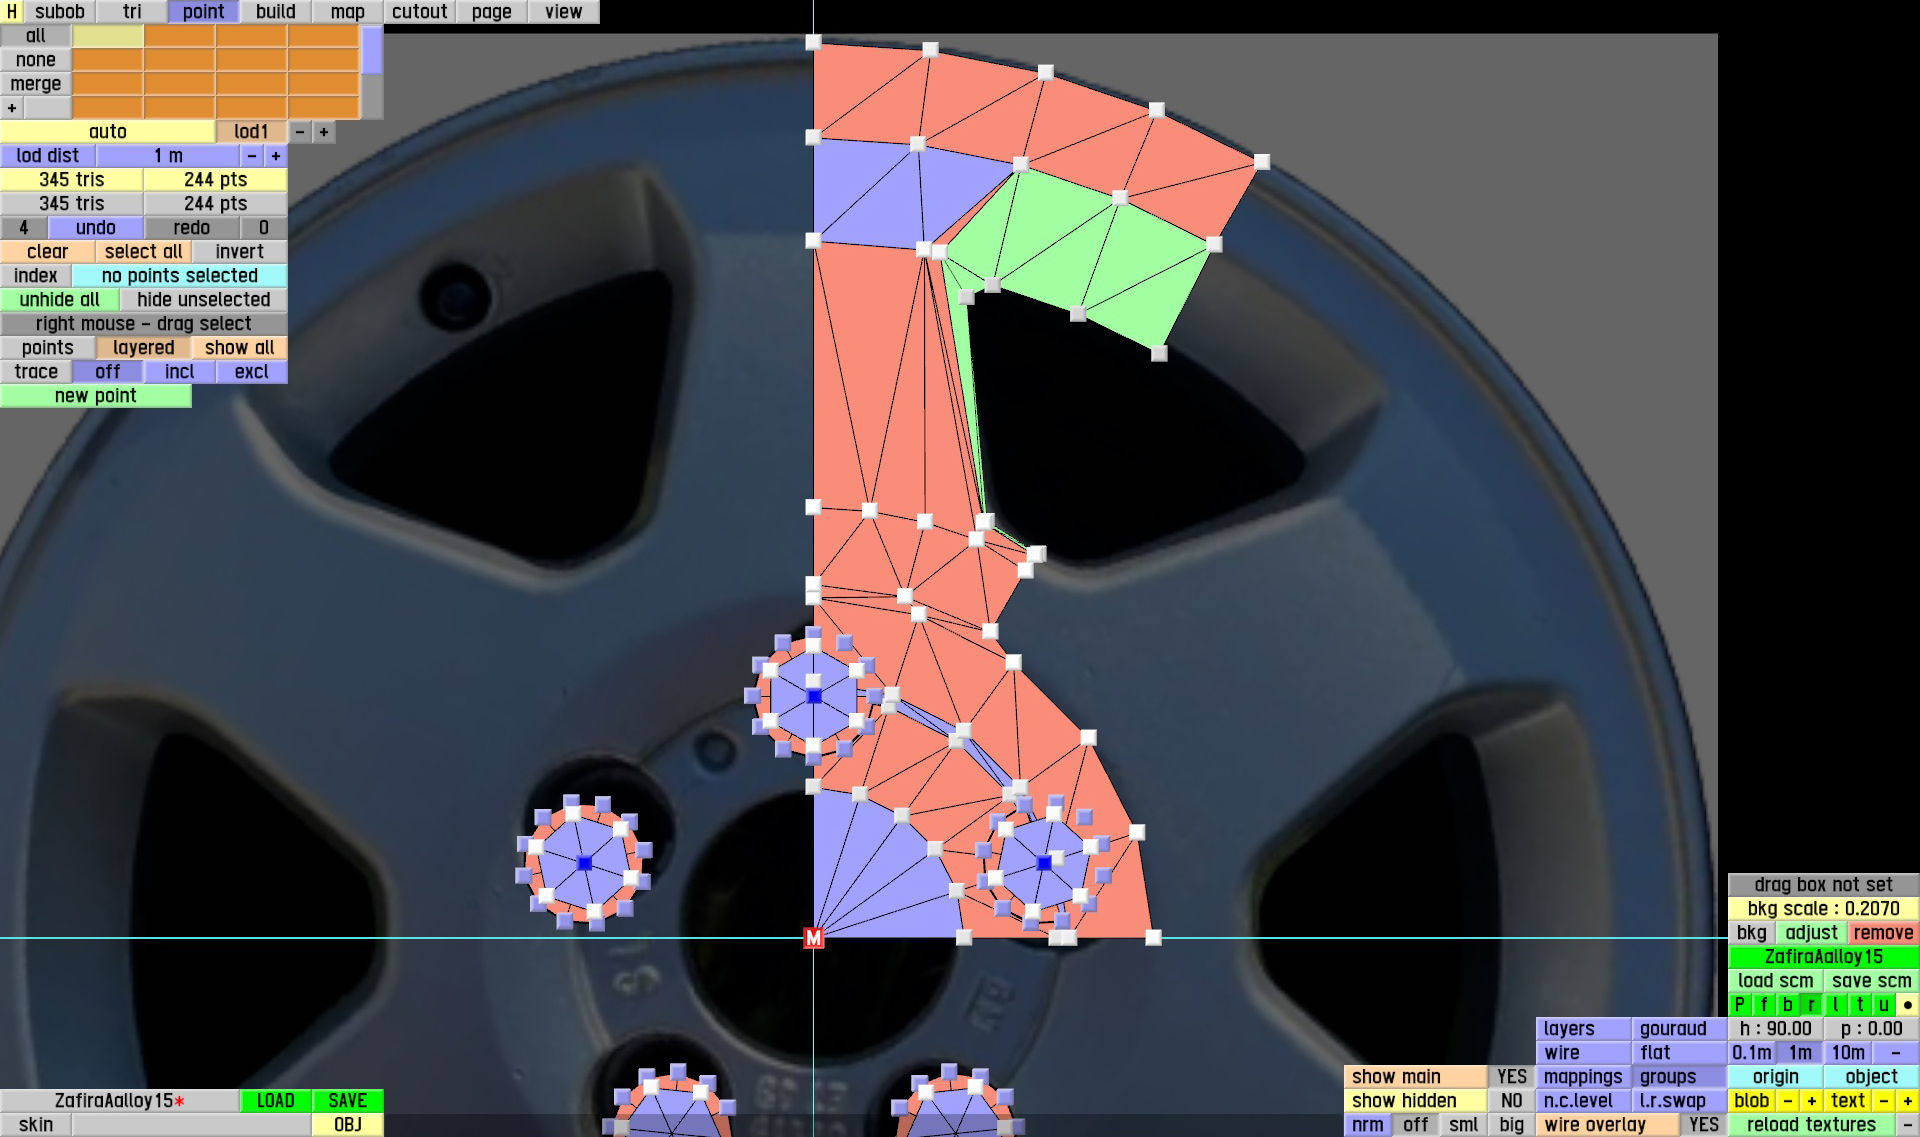Toggle show main YES setting

1511,1077
